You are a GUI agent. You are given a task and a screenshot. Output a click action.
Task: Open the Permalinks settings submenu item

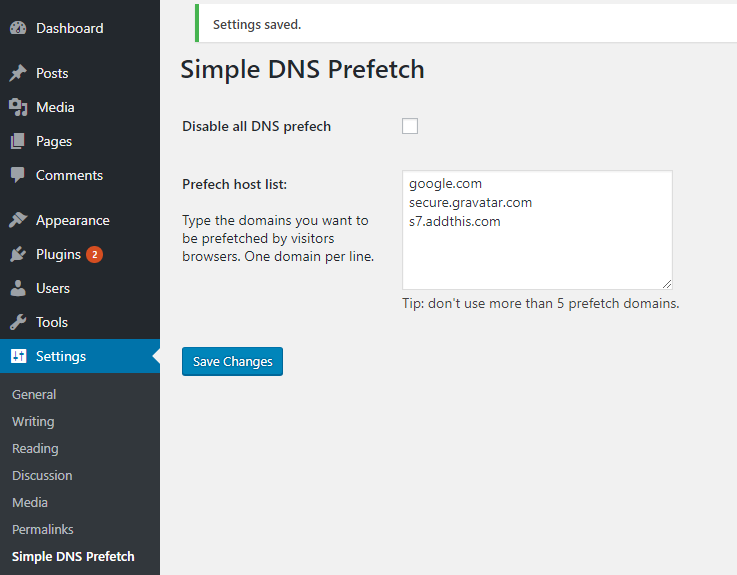tap(43, 529)
